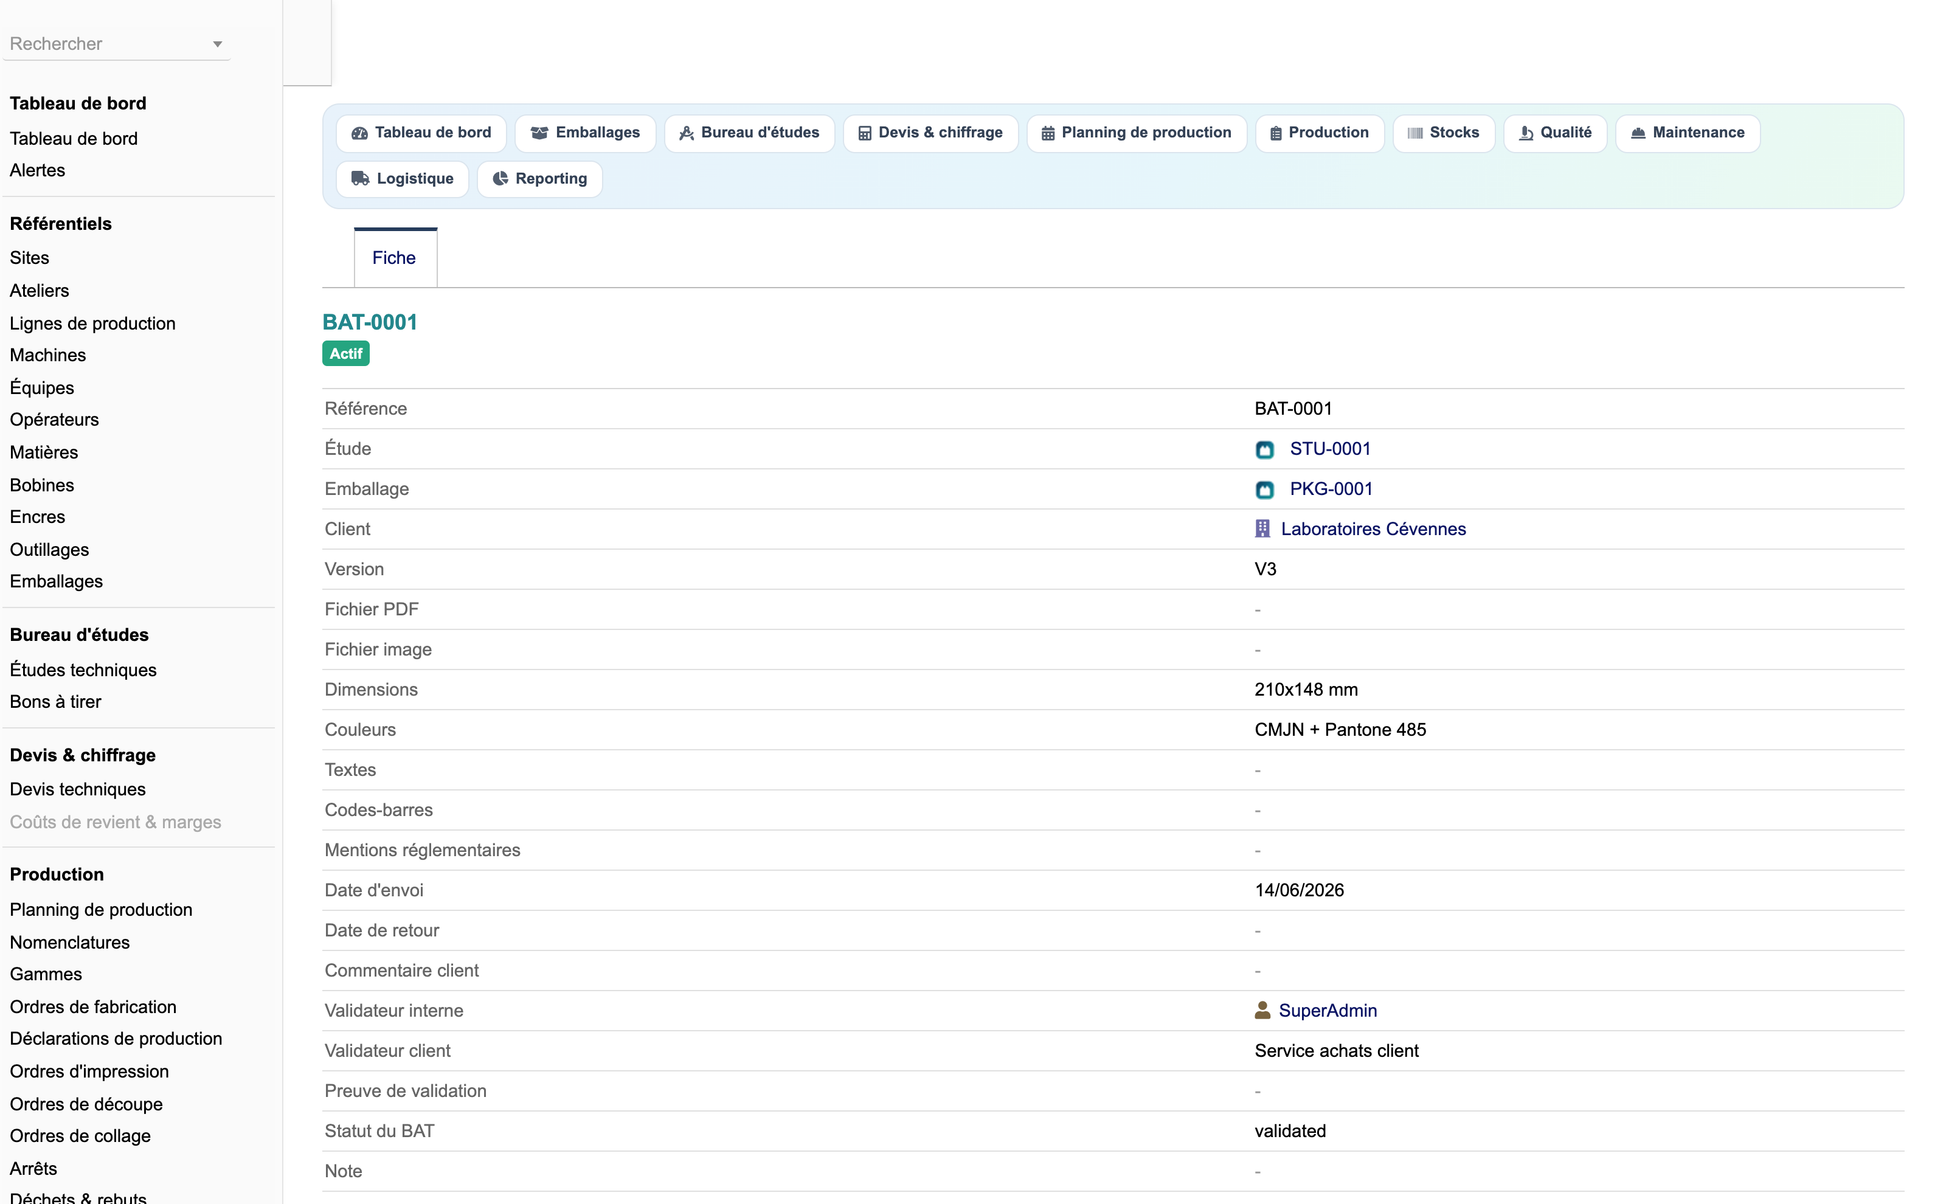Open Ordres de collage in sidebar
The width and height of the screenshot is (1946, 1204).
[80, 1136]
